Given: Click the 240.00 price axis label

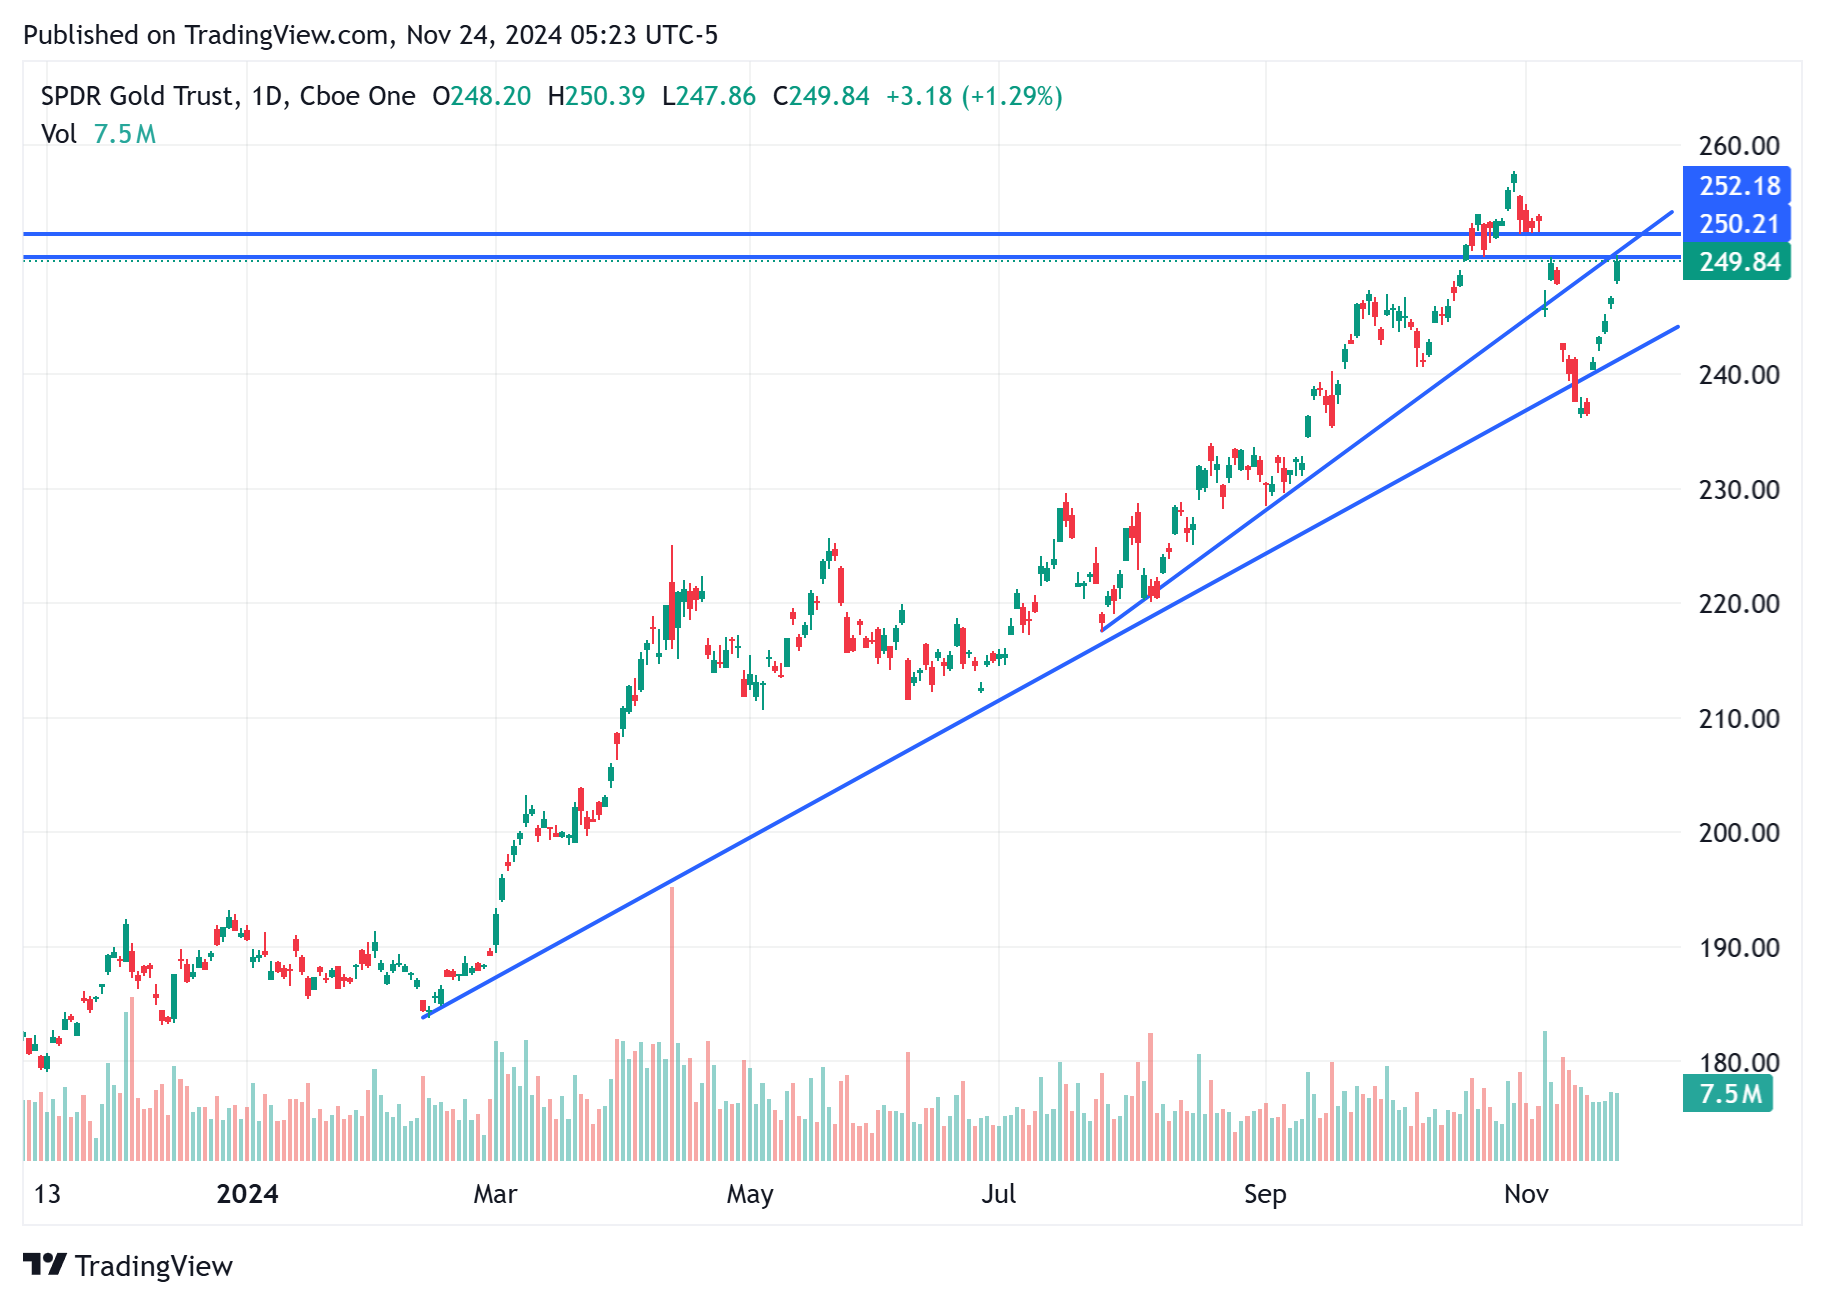Looking at the screenshot, I should click(x=1739, y=375).
